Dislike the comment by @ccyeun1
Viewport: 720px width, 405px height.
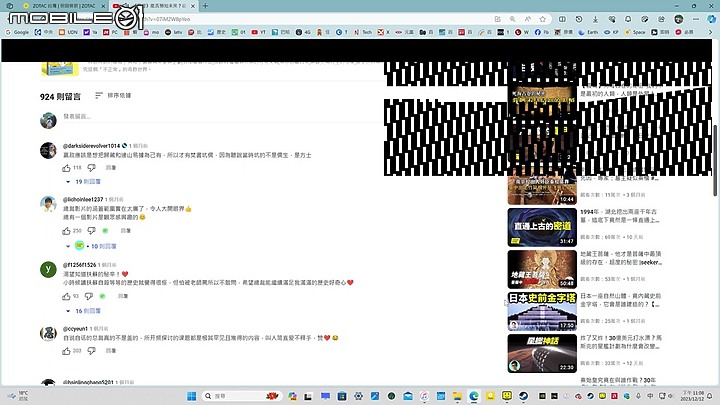pos(91,351)
